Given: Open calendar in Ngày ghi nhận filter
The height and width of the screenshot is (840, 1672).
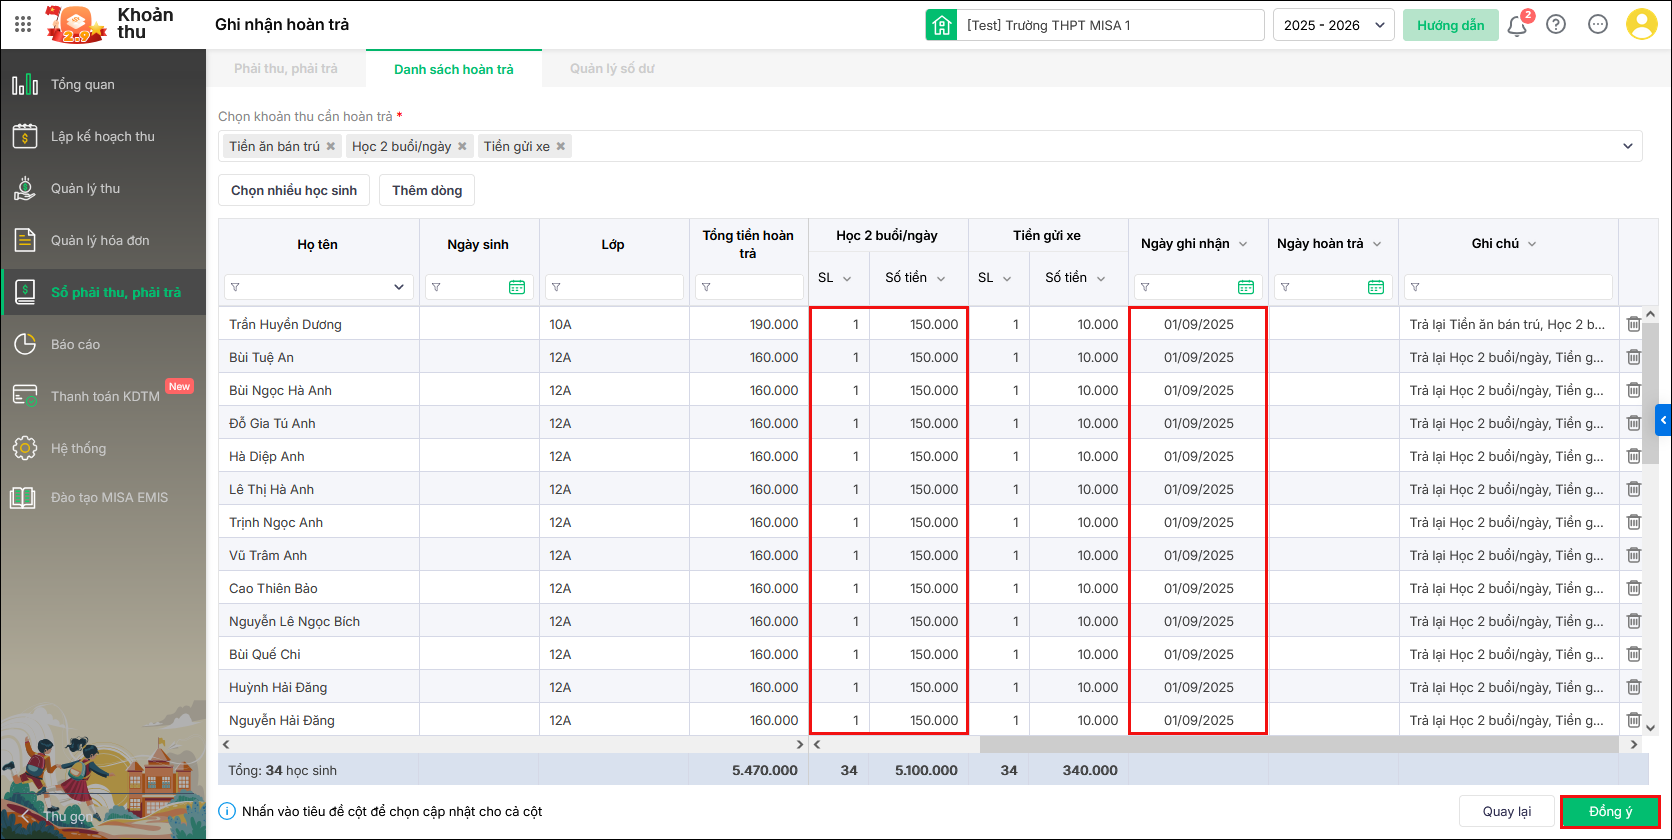Looking at the screenshot, I should coord(1246,287).
